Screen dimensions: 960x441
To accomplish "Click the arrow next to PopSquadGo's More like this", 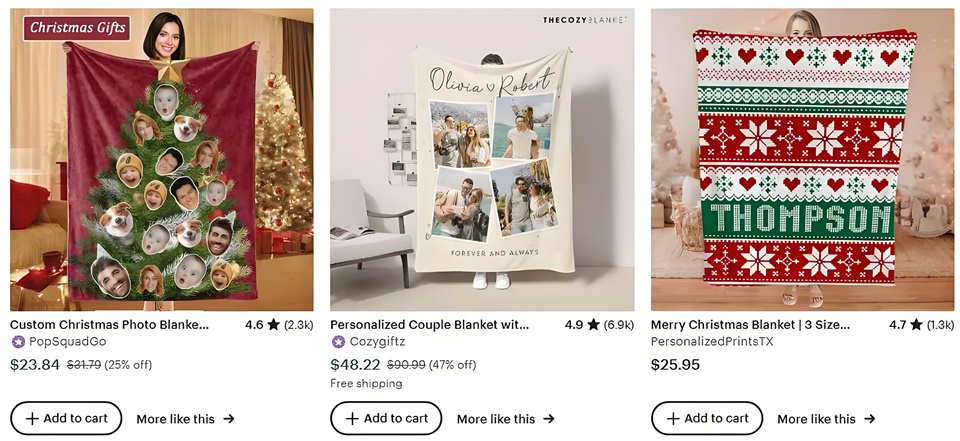I will (x=228, y=419).
